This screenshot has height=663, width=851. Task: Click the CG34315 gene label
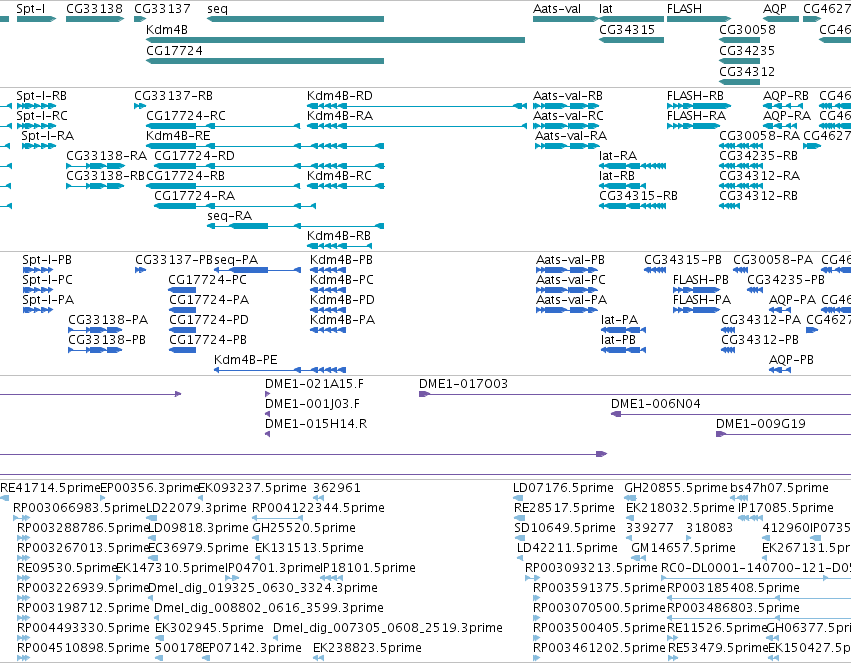(x=627, y=29)
